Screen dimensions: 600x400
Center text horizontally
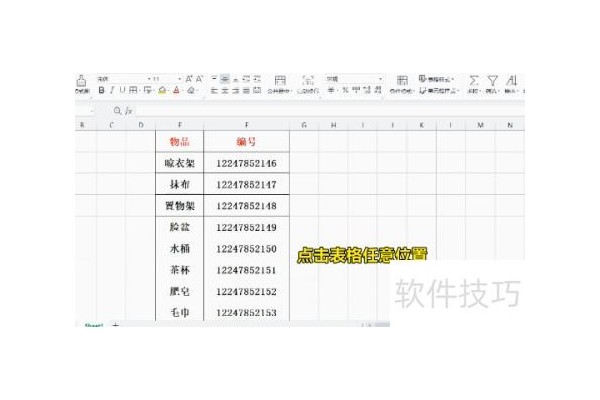225,90
